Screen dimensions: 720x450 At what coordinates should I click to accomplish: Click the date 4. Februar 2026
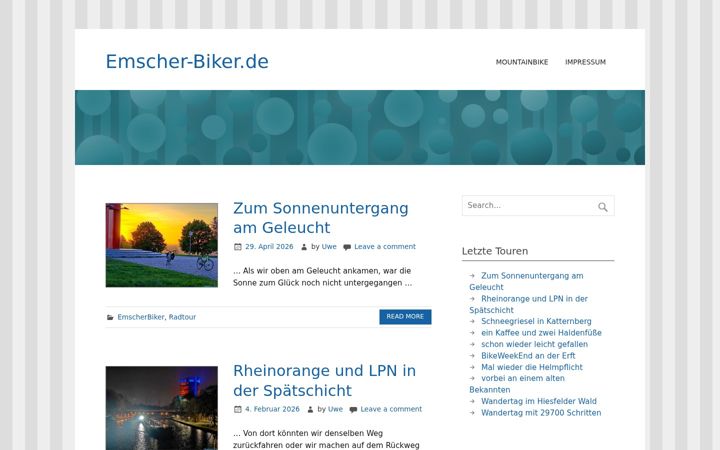click(272, 409)
